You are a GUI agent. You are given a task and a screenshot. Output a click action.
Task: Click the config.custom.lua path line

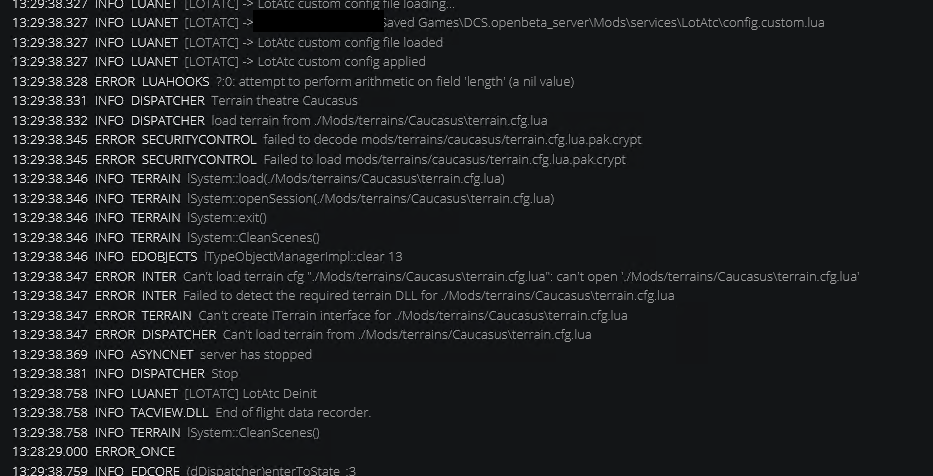pos(418,23)
